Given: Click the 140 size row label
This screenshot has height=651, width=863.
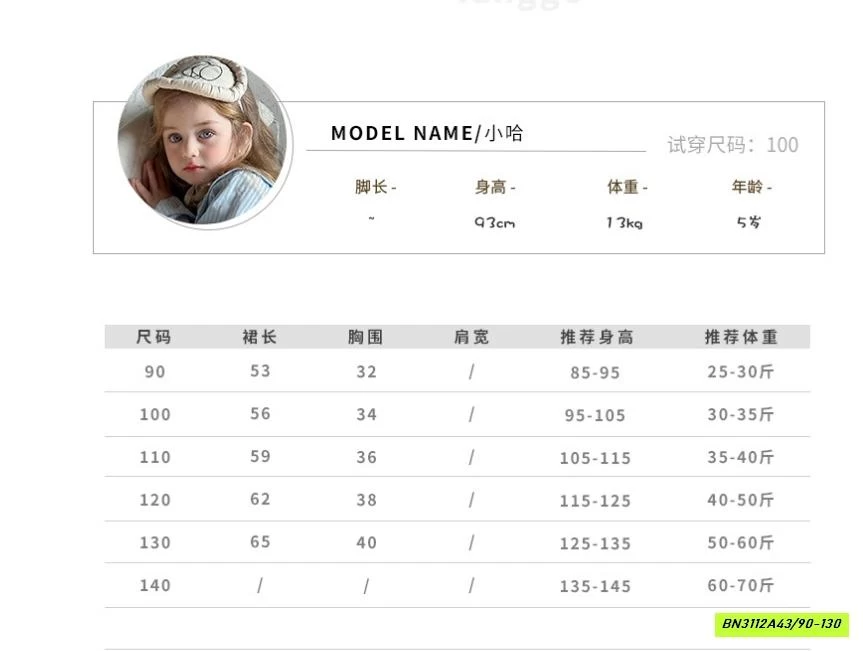Looking at the screenshot, I should [x=155, y=586].
